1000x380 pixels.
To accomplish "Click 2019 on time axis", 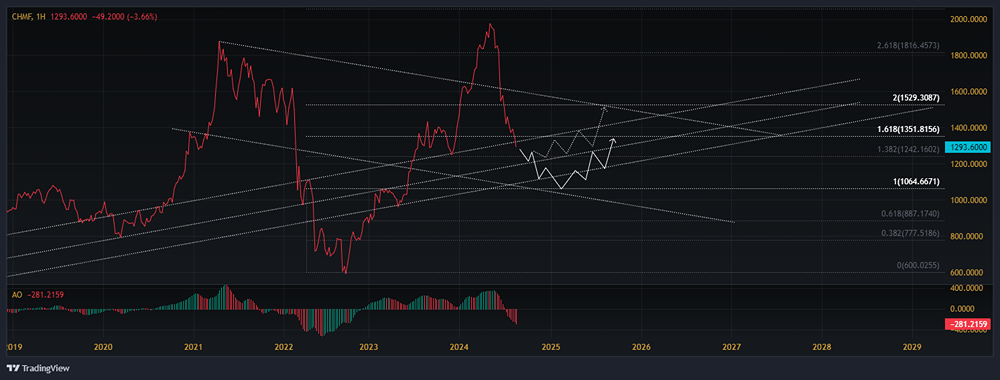I will coord(13,347).
